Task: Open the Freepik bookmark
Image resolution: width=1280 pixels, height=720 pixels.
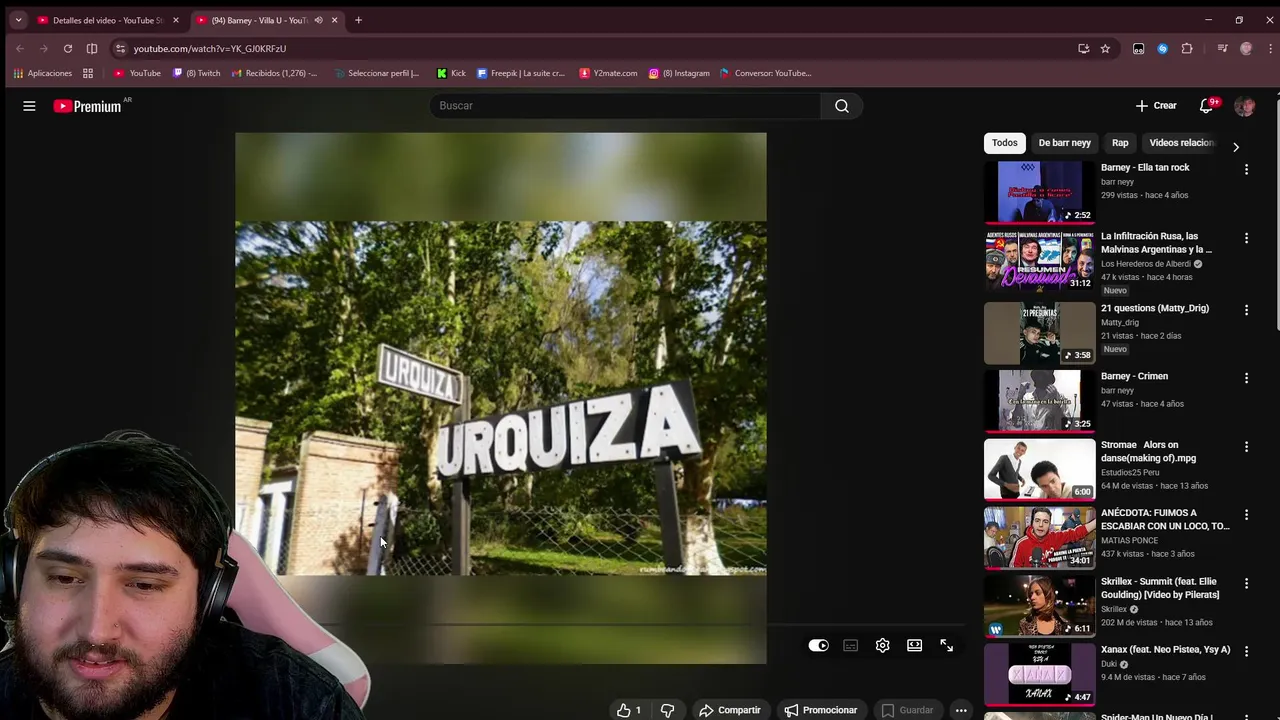Action: [521, 73]
